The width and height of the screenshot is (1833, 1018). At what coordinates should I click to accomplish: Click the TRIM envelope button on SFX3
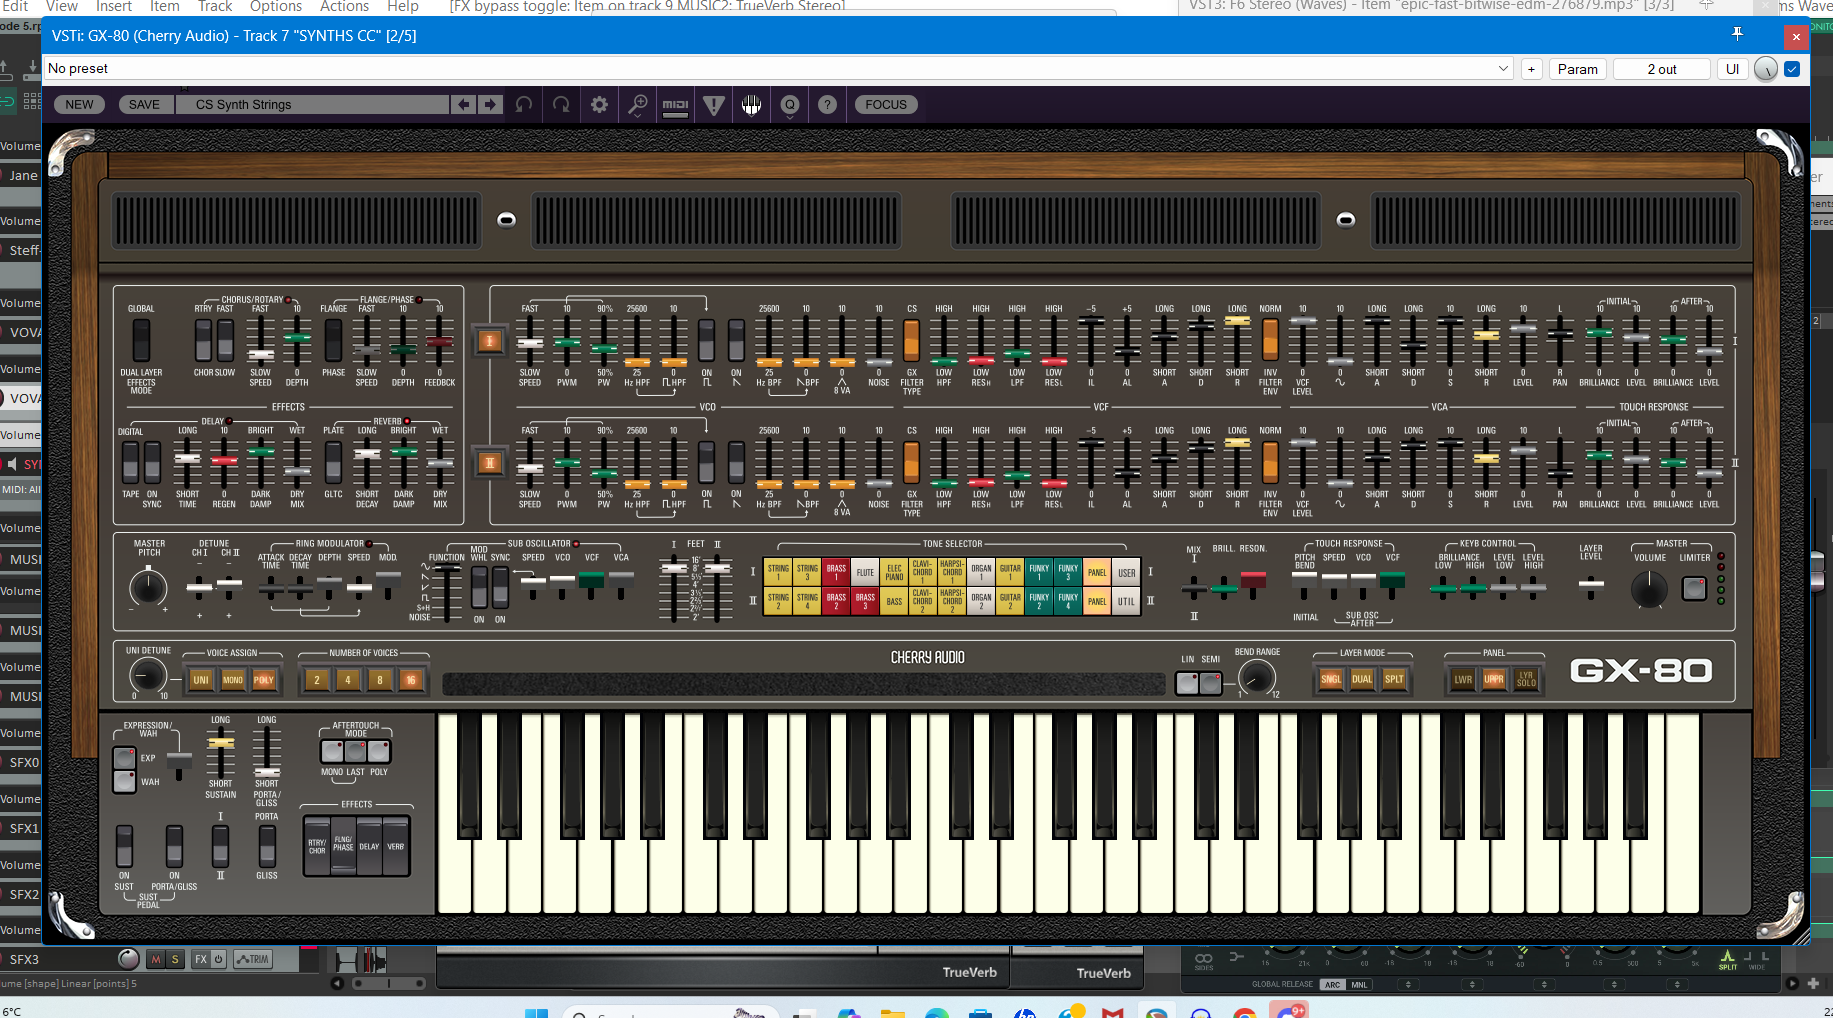[253, 959]
